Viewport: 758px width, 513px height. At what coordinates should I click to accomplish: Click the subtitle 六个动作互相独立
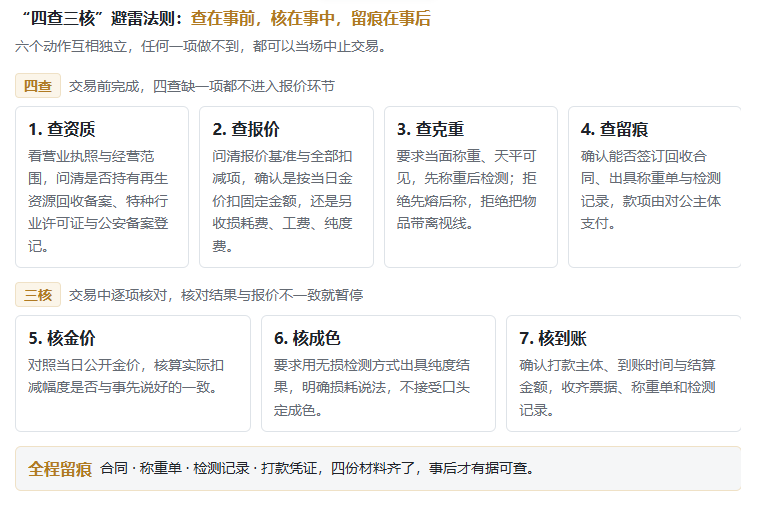coord(73,46)
